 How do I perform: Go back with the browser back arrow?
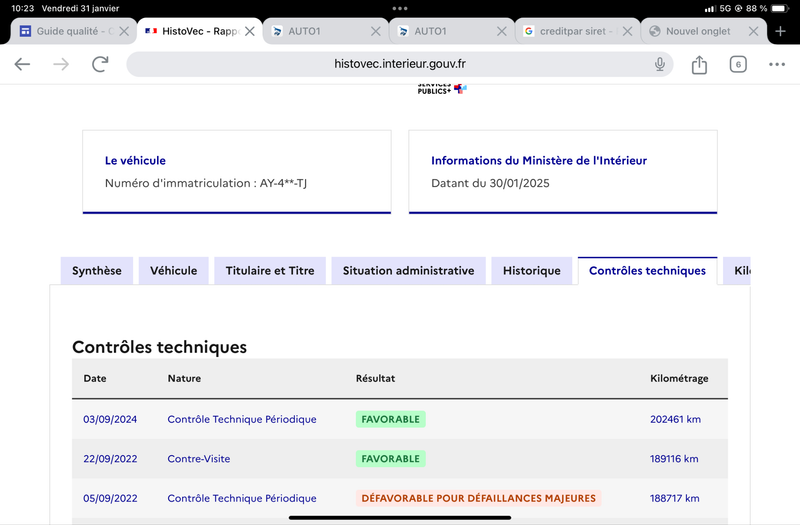(x=22, y=64)
